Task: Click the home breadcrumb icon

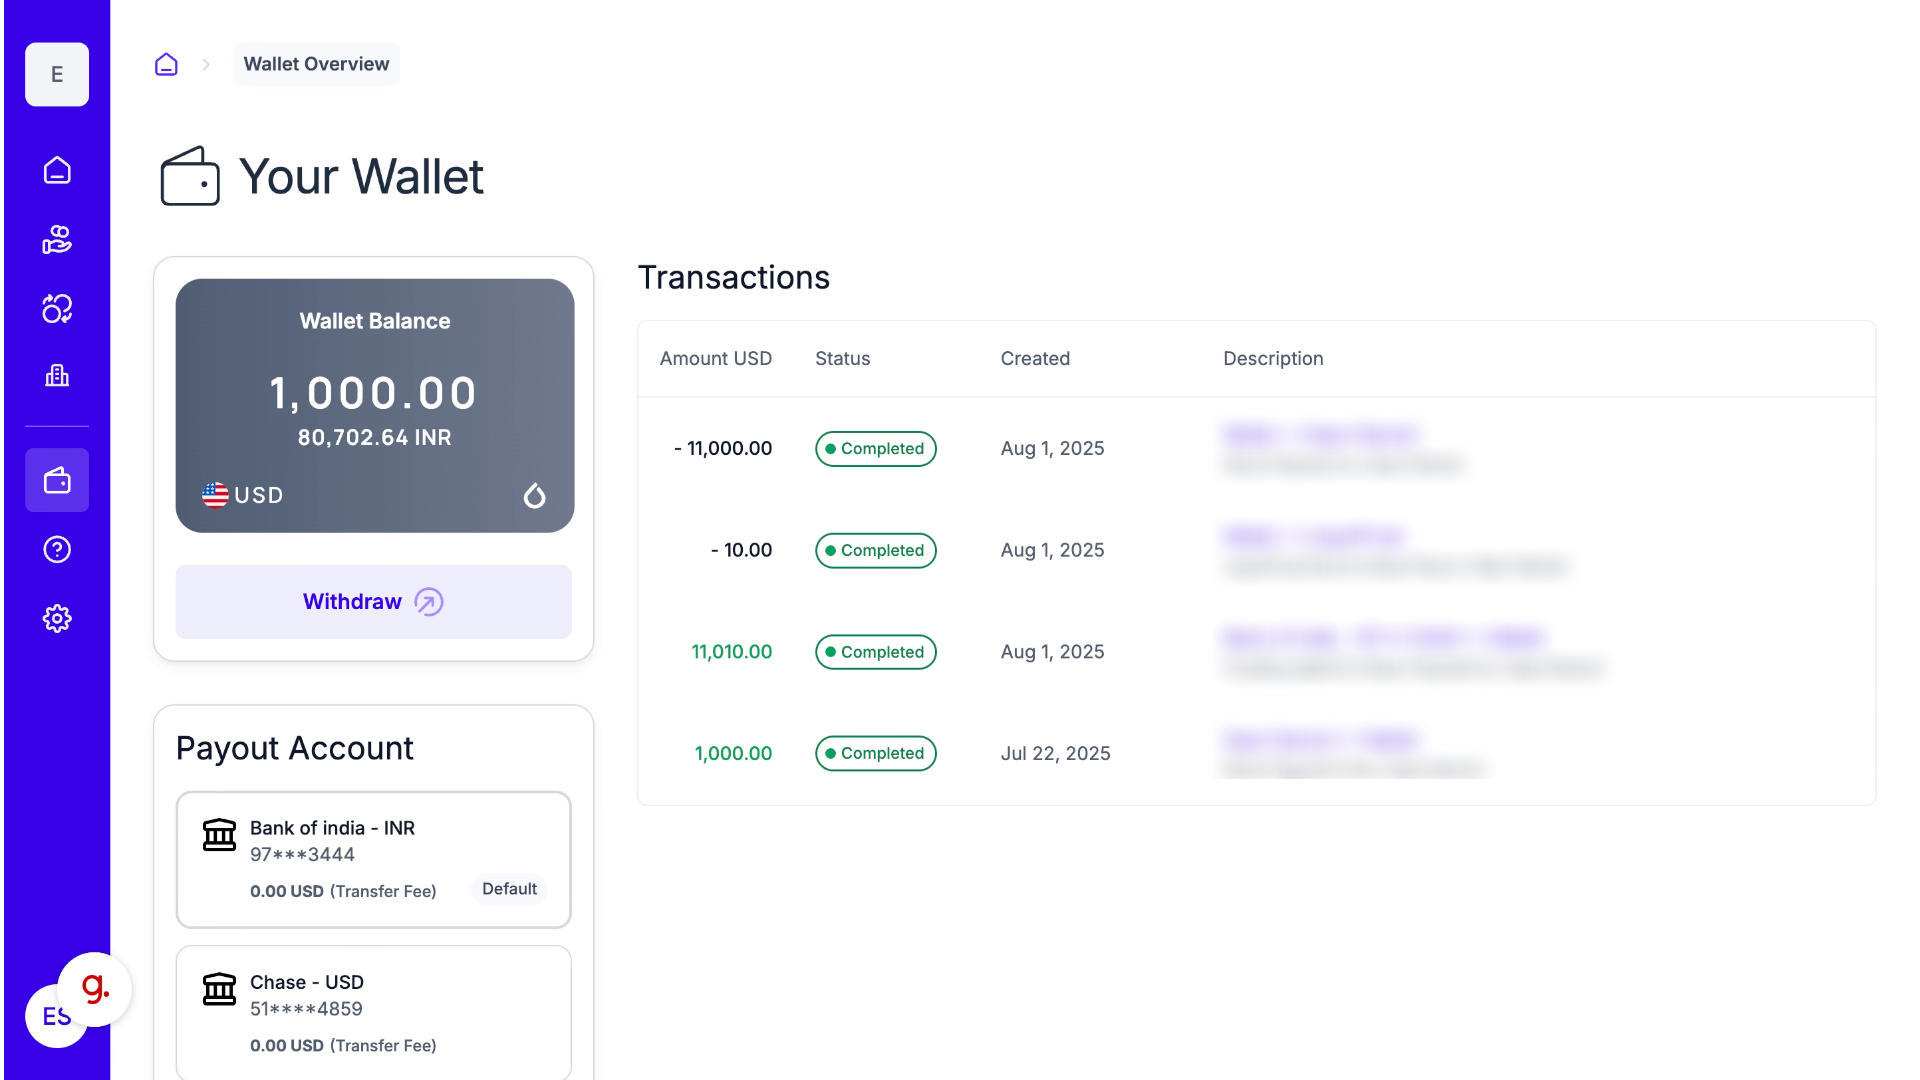Action: point(166,64)
